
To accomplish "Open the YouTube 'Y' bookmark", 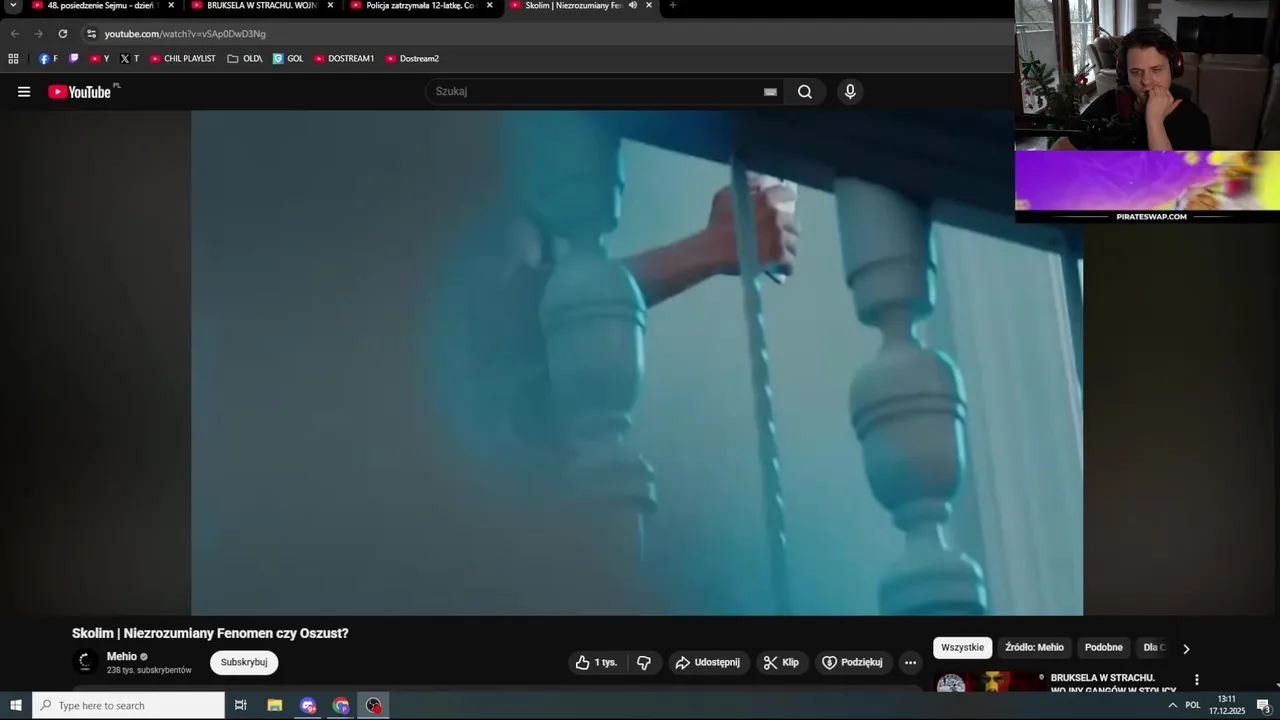I will point(99,59).
